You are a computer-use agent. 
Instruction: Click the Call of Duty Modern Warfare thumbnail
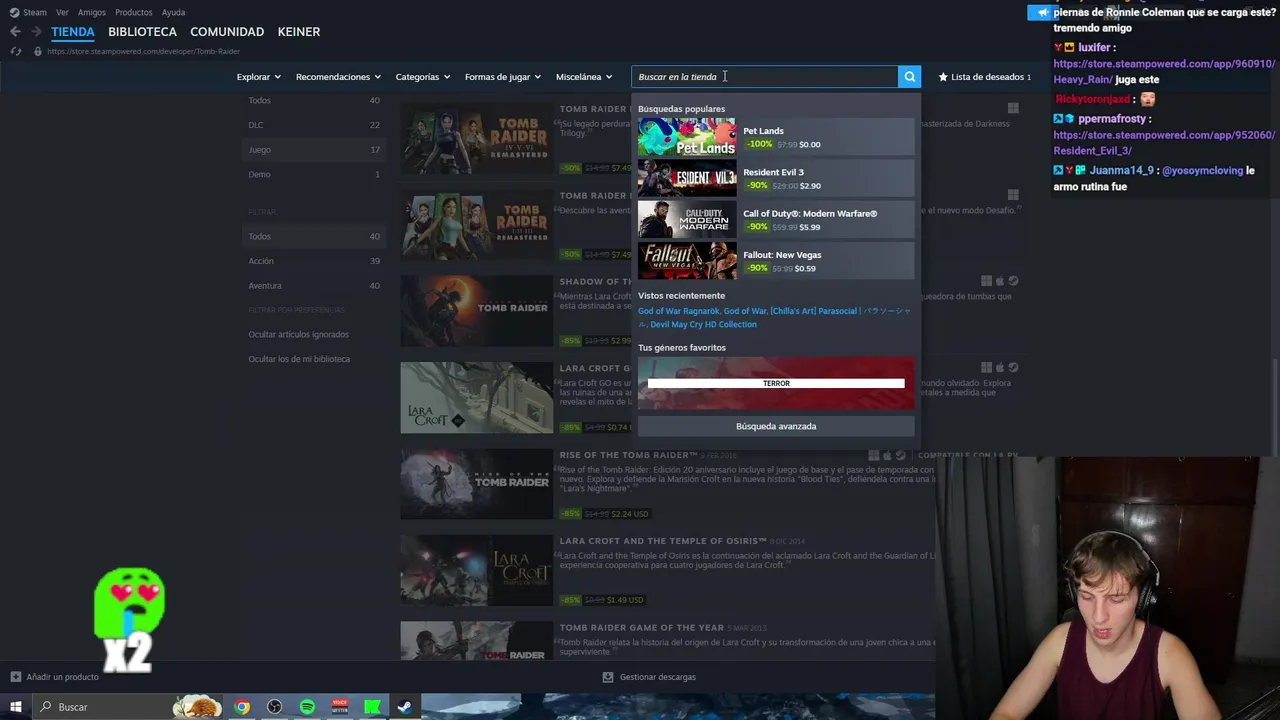pyautogui.click(x=687, y=220)
